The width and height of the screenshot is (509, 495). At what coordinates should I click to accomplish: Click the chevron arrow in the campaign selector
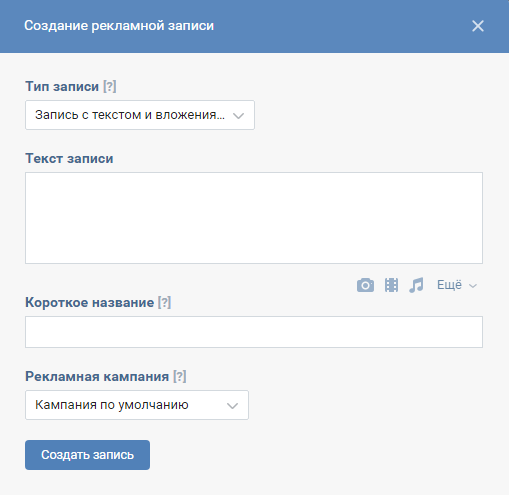(x=232, y=406)
